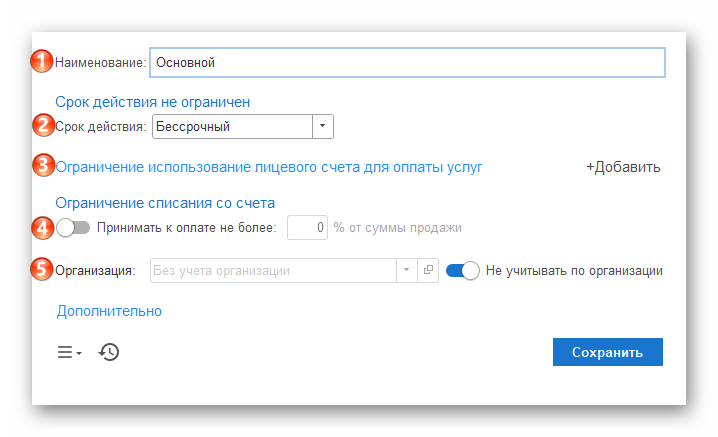Open the hamburger list menu icon
718x437 pixels.
(69, 352)
